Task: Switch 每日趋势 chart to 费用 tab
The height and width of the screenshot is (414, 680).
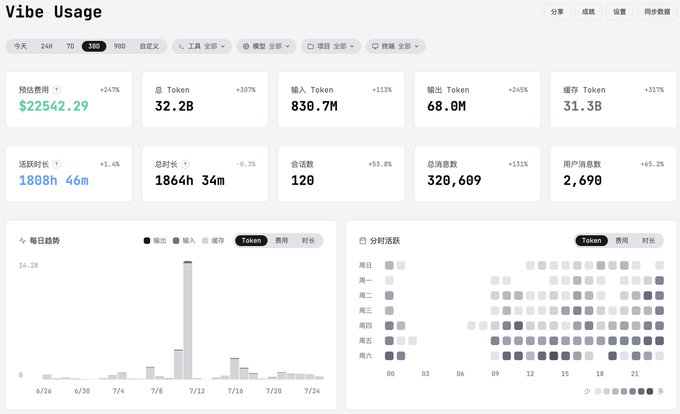Action: pyautogui.click(x=281, y=241)
